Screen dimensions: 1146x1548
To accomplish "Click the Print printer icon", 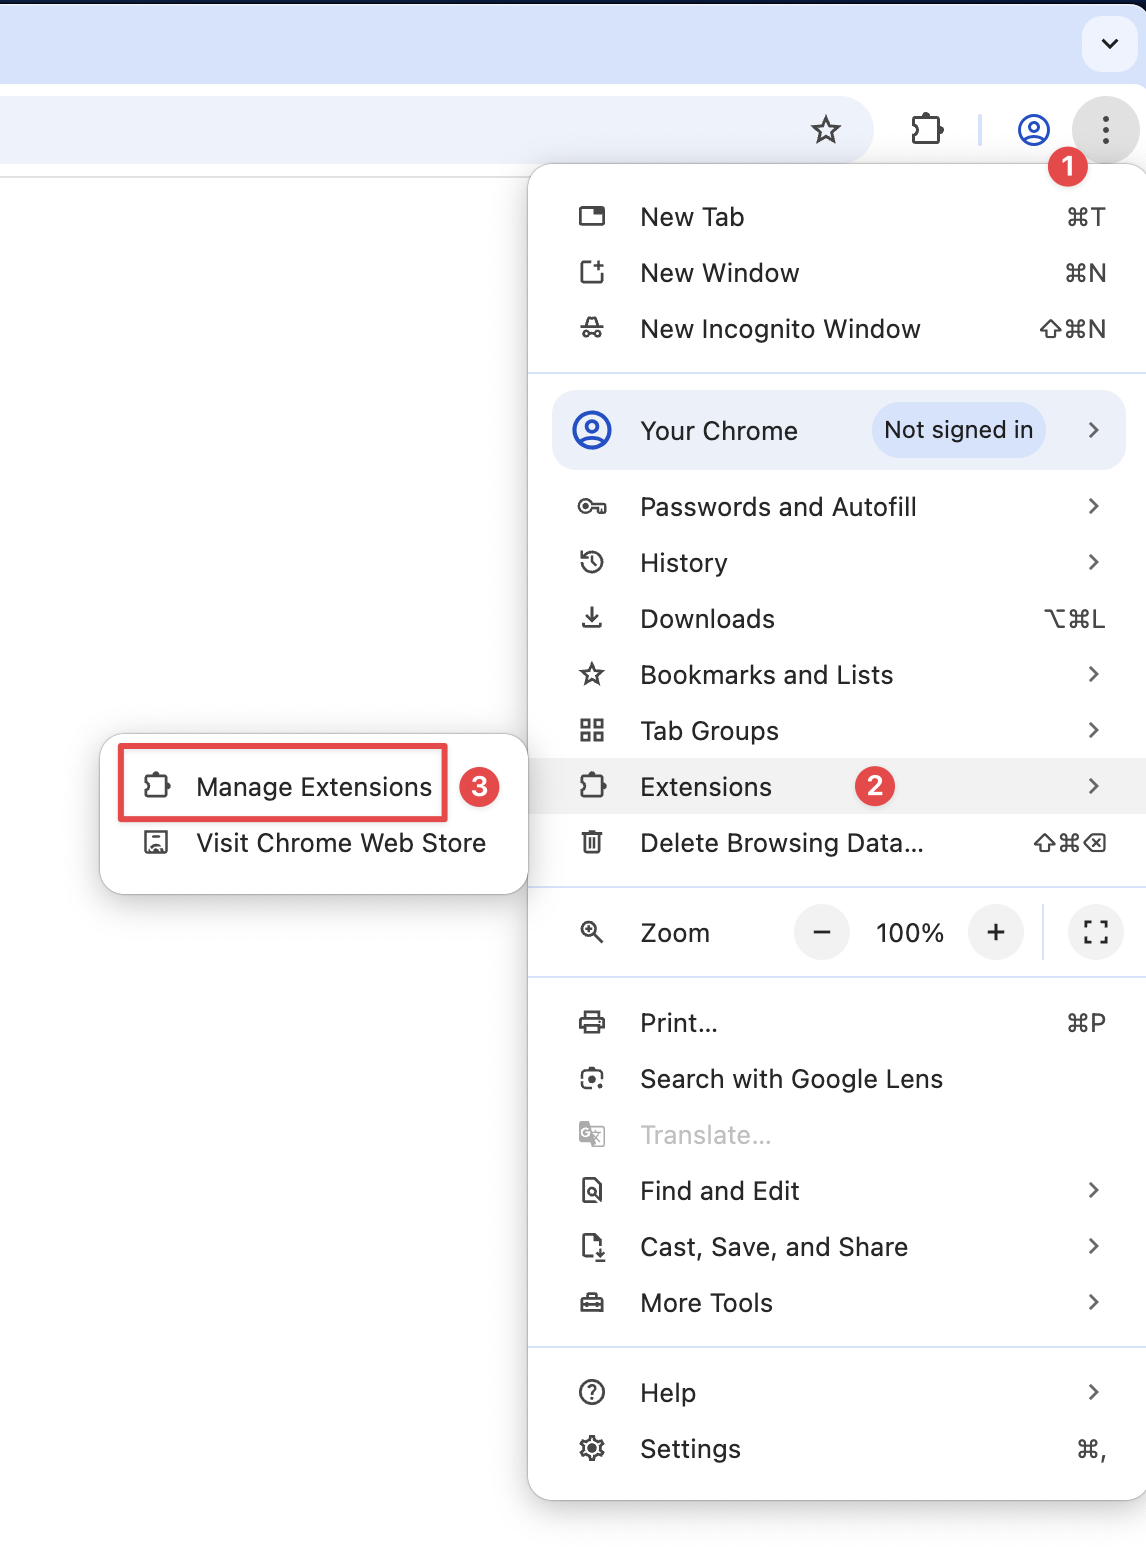I will (592, 1023).
